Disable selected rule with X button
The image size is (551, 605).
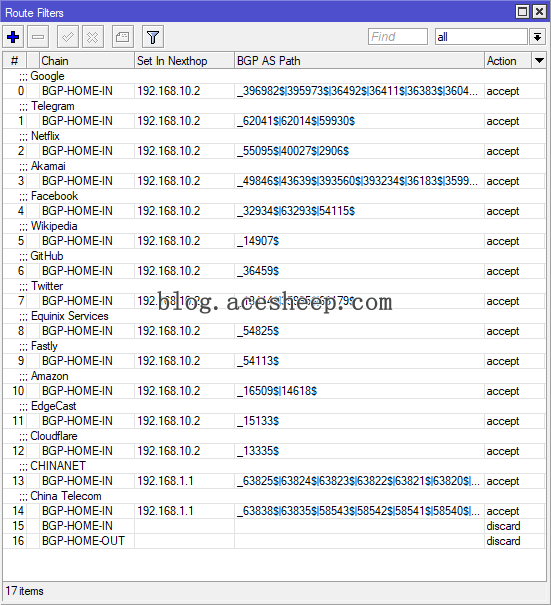[93, 37]
